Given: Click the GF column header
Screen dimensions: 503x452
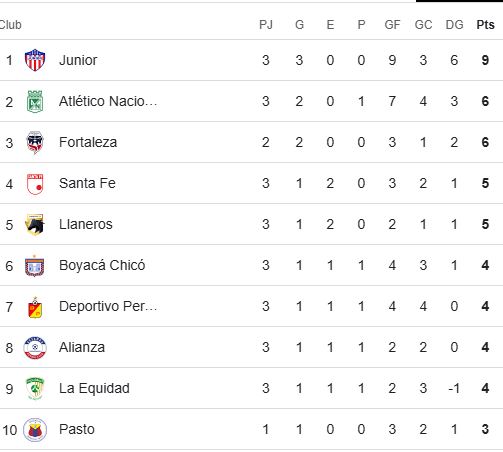Looking at the screenshot, I should coord(392,25).
